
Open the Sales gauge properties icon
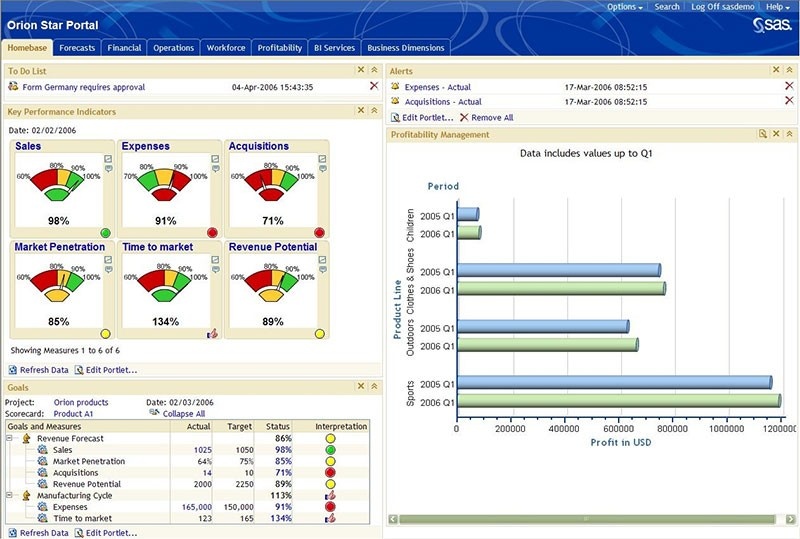tap(108, 159)
